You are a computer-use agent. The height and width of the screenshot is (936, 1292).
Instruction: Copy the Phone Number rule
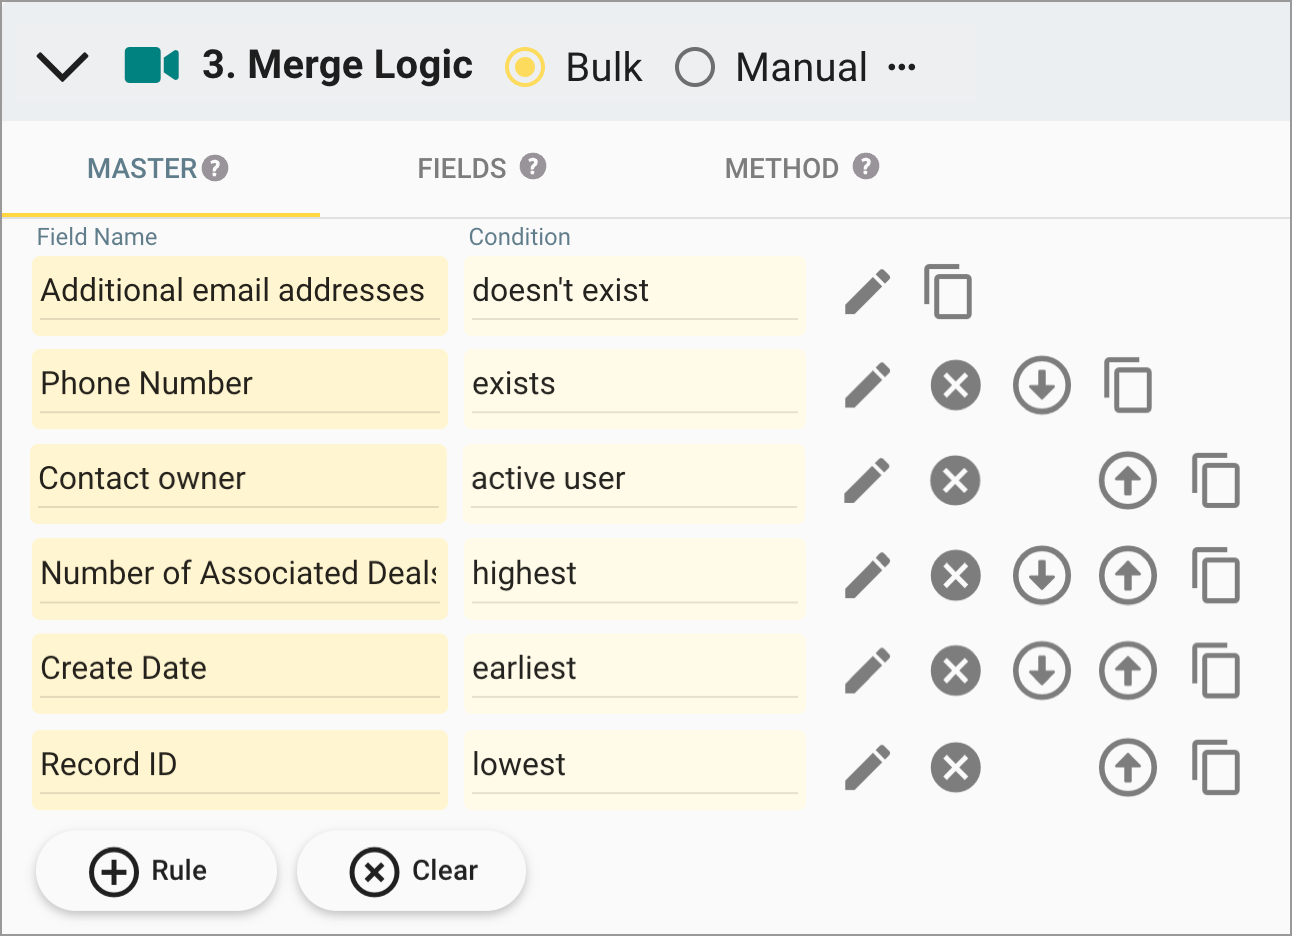[1128, 385]
